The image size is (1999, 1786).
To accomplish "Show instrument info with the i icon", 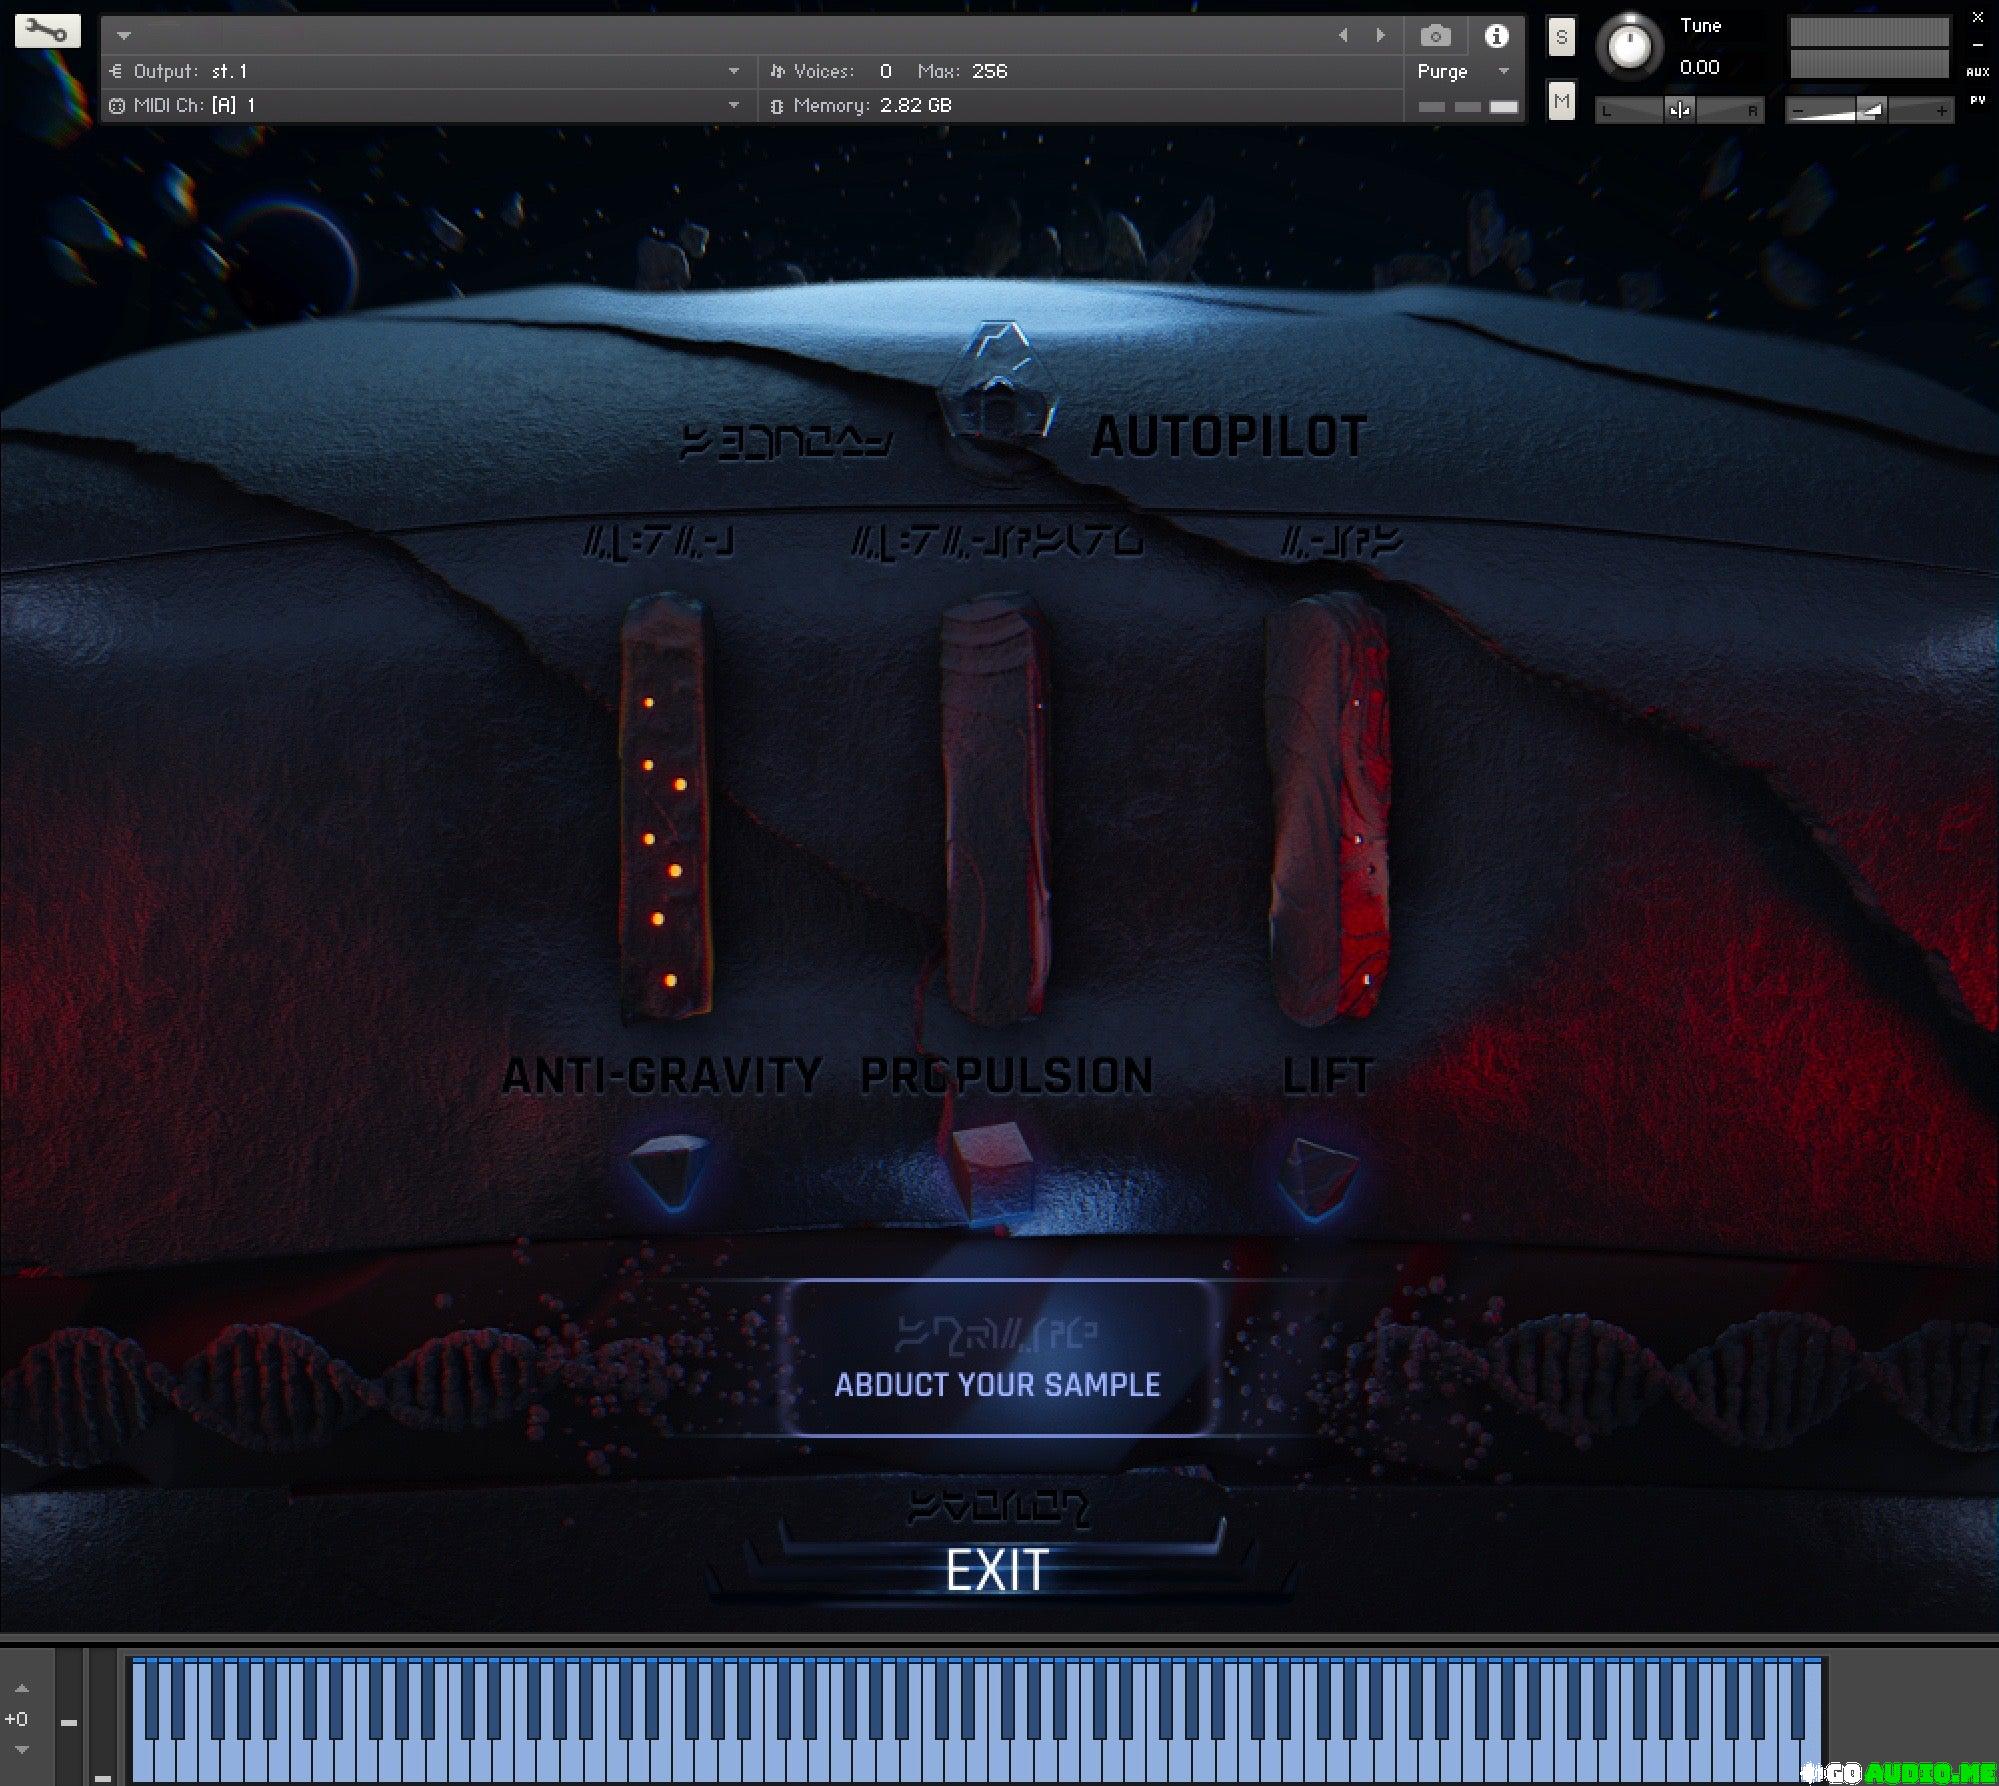I will click(1496, 36).
